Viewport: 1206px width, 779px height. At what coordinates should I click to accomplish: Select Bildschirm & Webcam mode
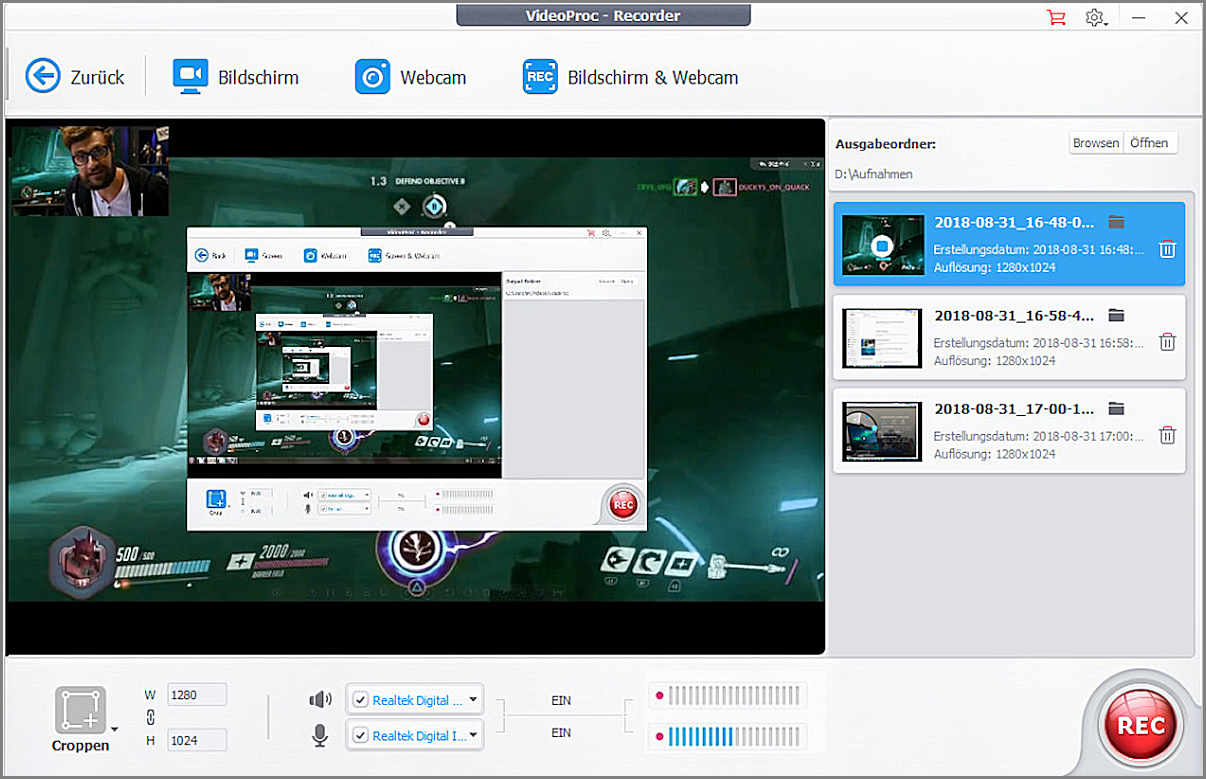coord(630,77)
